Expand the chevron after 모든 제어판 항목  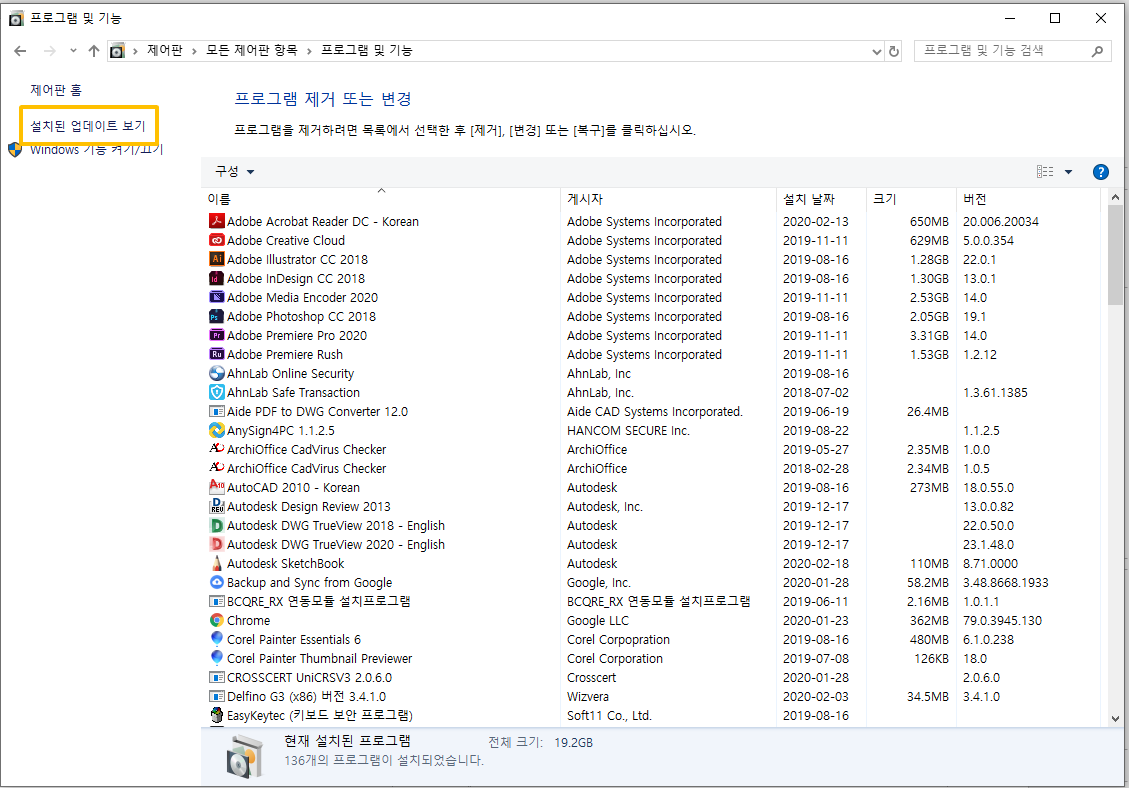[x=309, y=51]
